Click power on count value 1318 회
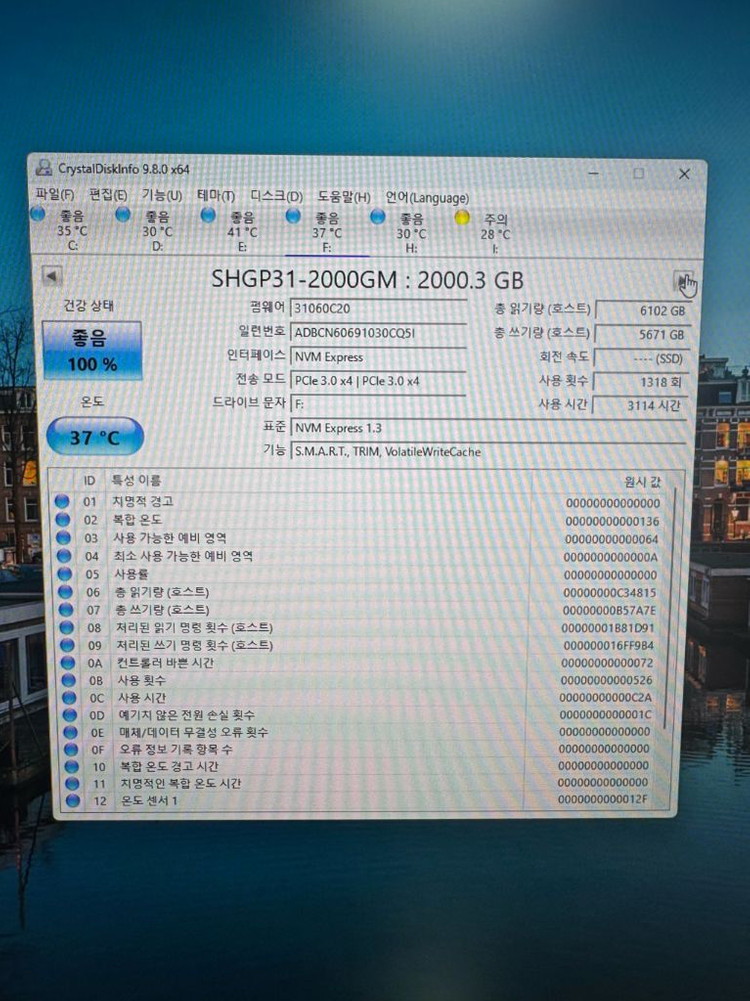This screenshot has width=750, height=1001. (x=641, y=382)
